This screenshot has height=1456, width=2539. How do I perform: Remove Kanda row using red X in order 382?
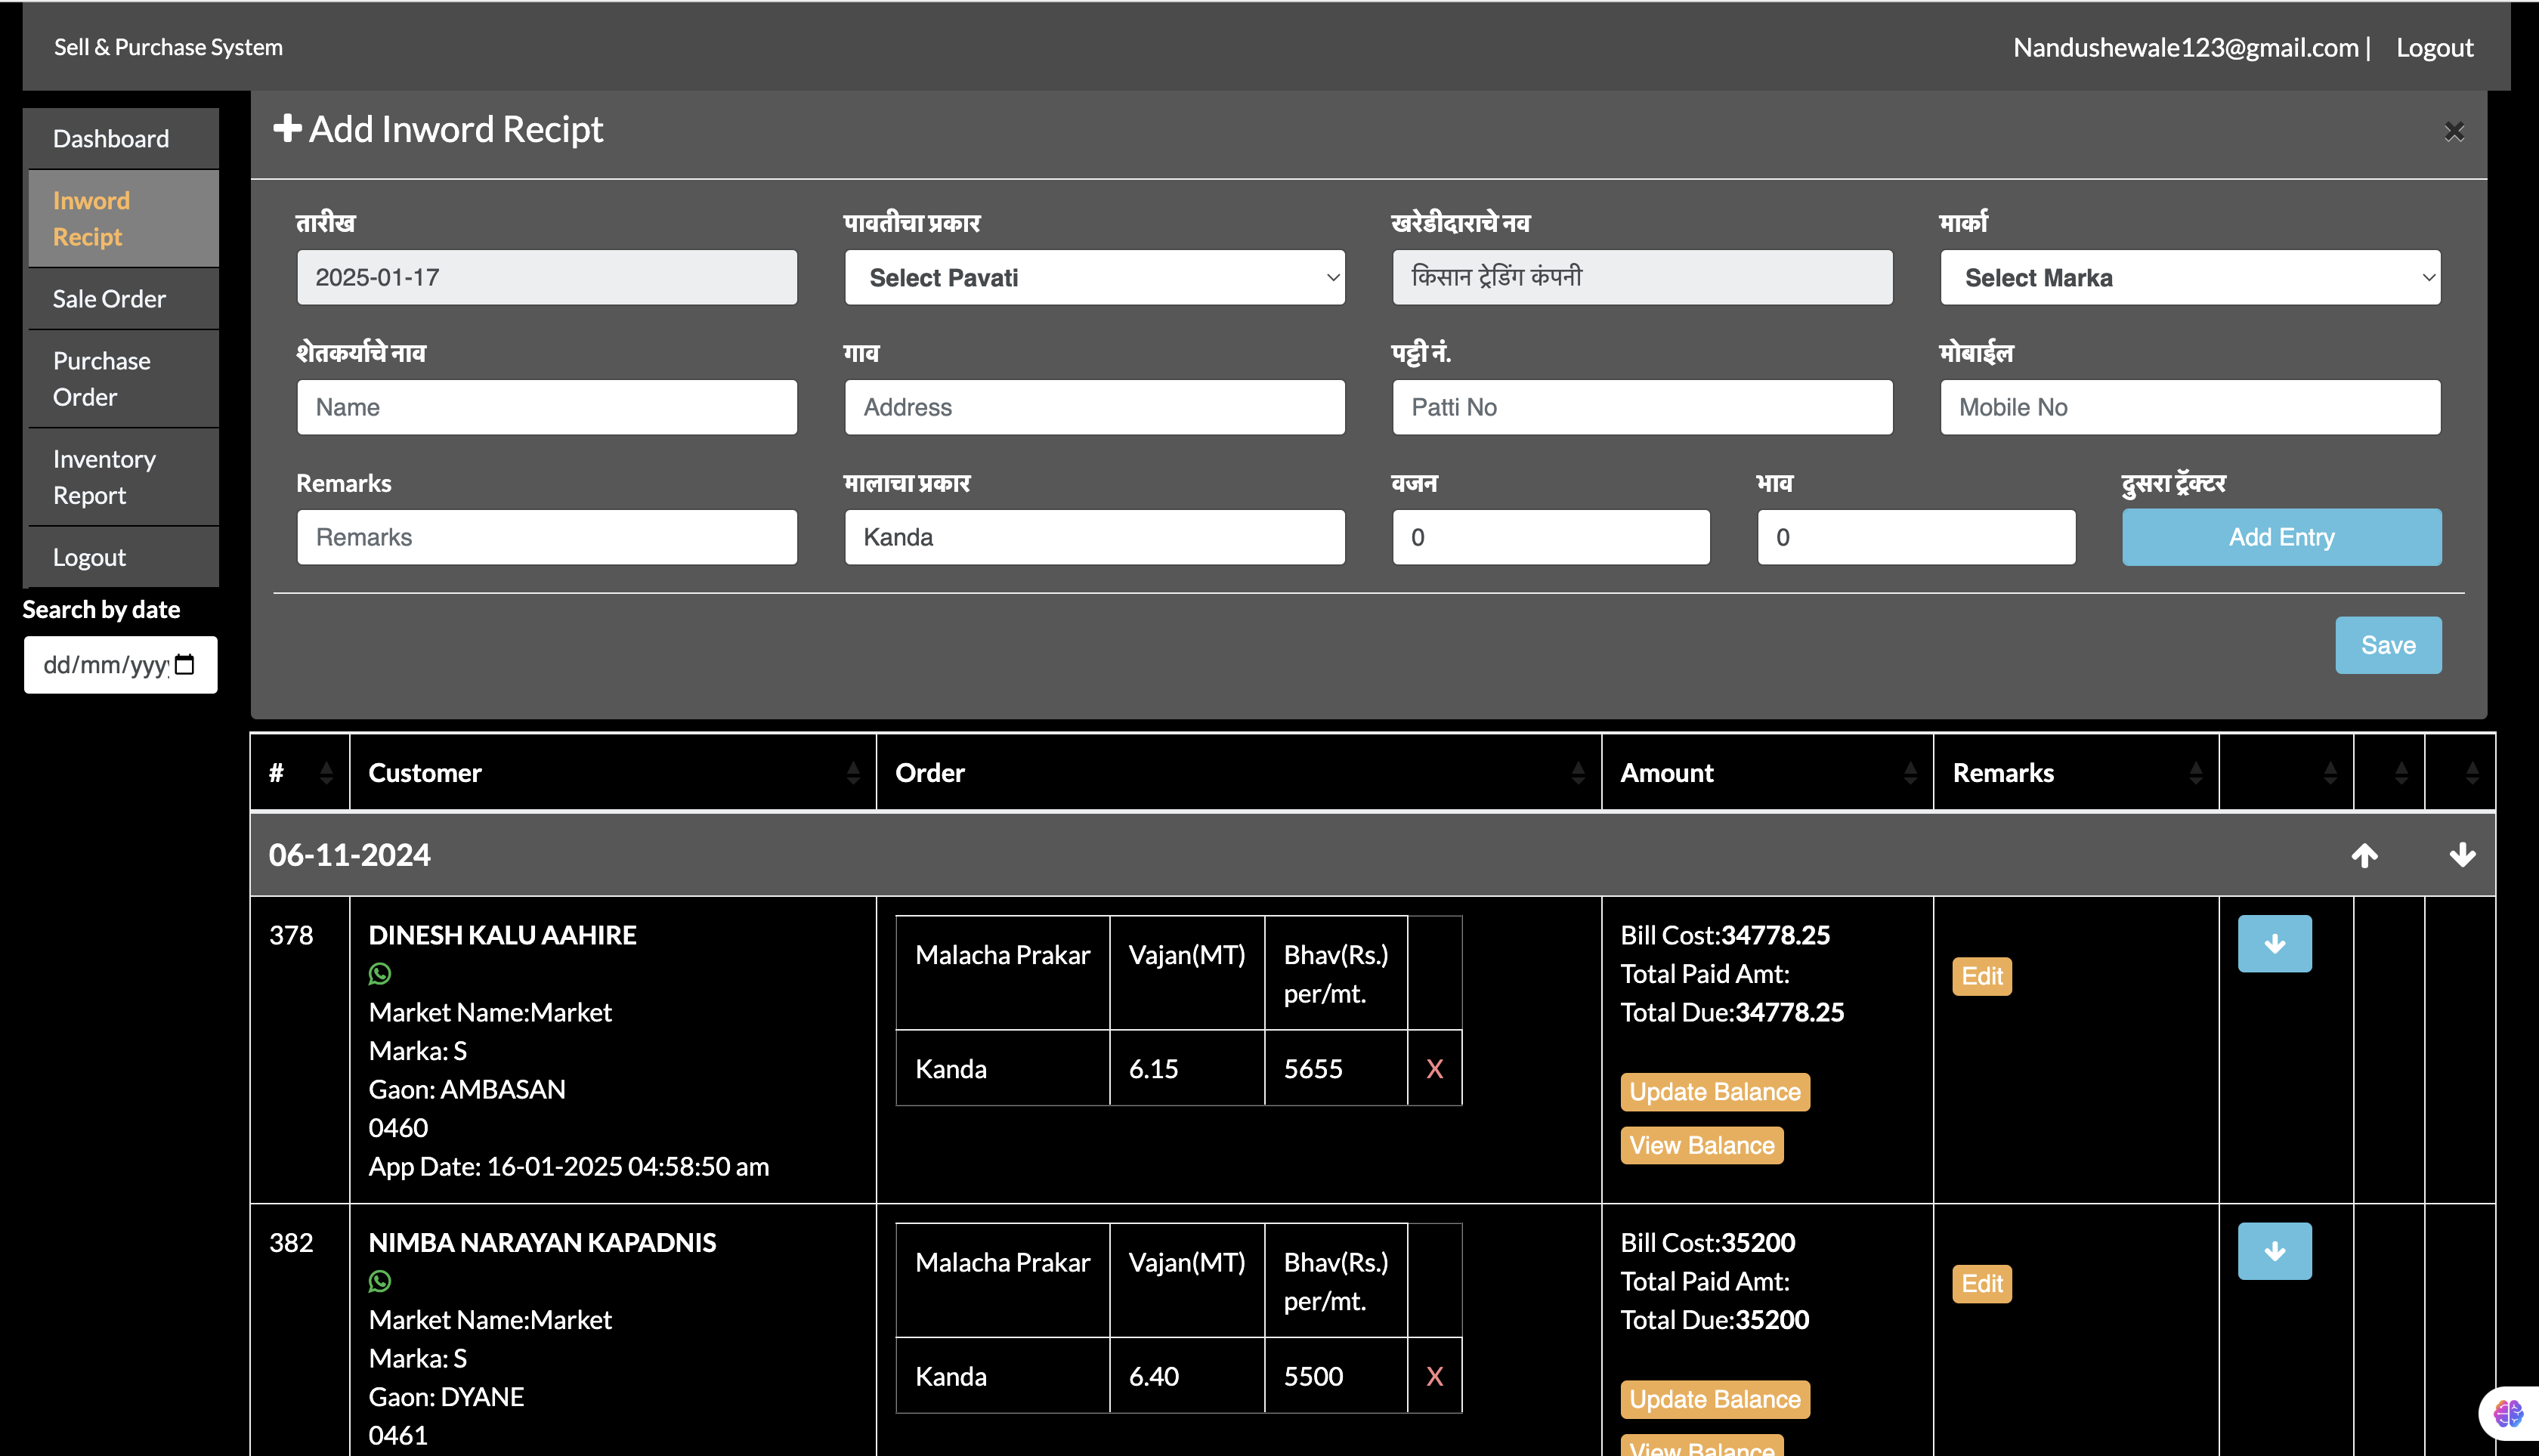(1434, 1377)
